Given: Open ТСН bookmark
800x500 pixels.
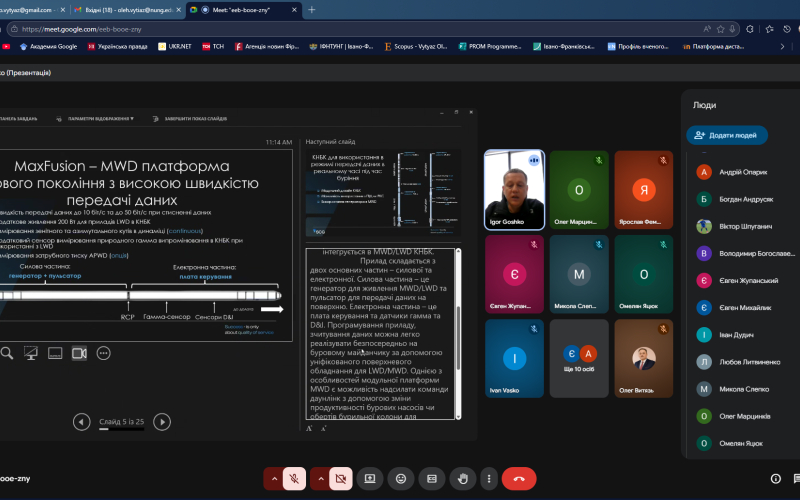Looking at the screenshot, I should coord(213,46).
